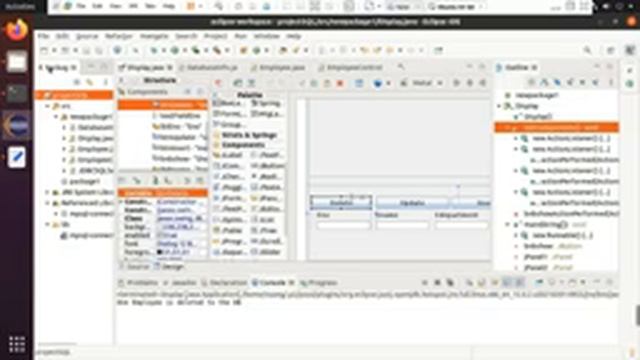
Task: Open the Terminal from the Ubuntu dock
Action: (x=17, y=94)
